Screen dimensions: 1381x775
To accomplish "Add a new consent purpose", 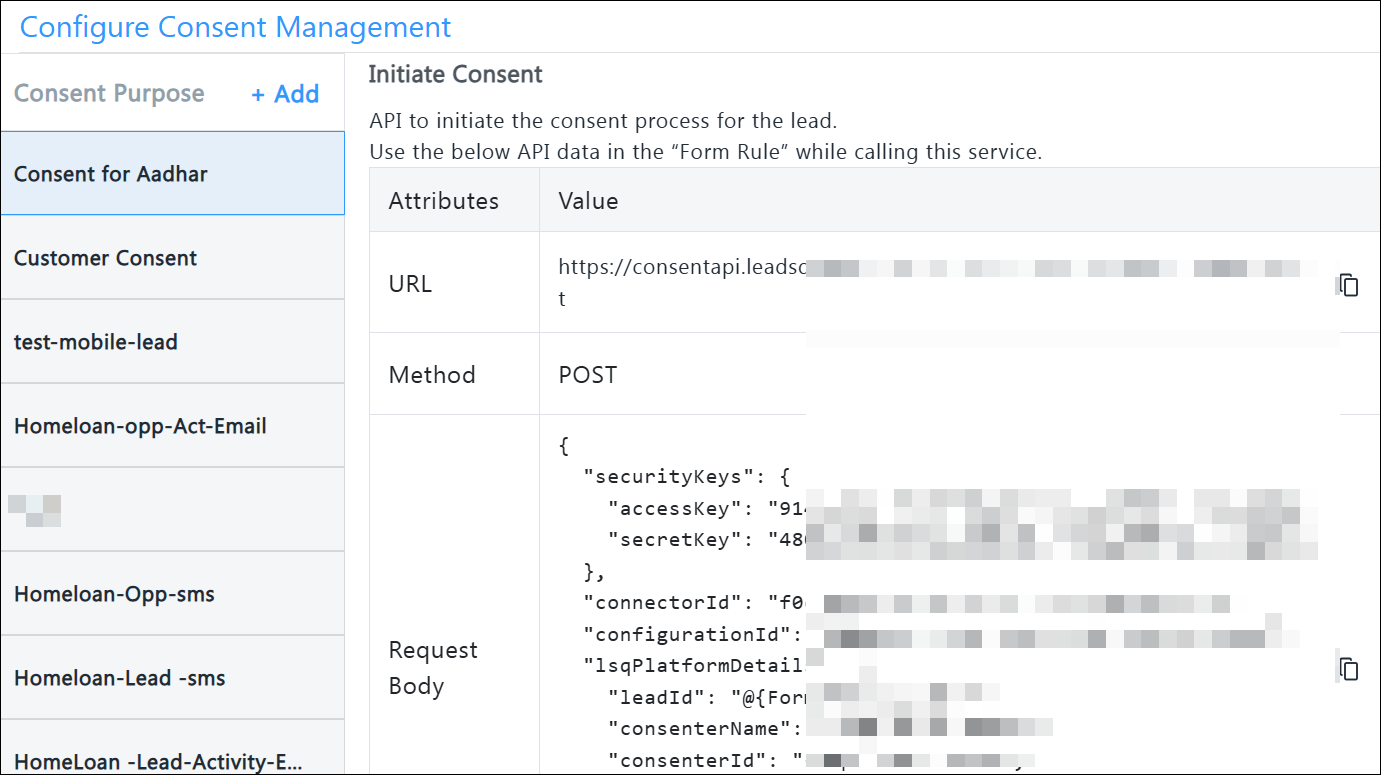I will pos(285,94).
